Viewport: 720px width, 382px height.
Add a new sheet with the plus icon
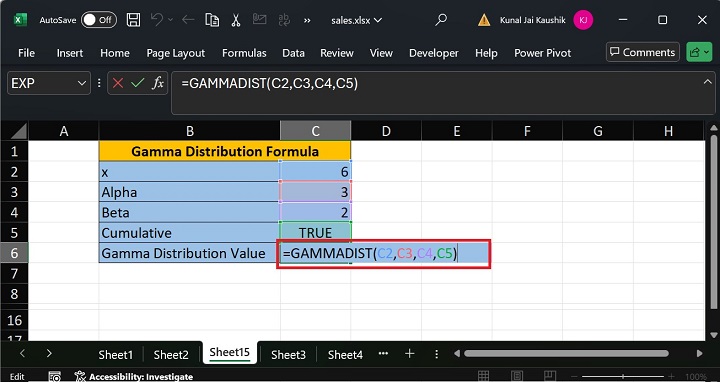click(410, 354)
